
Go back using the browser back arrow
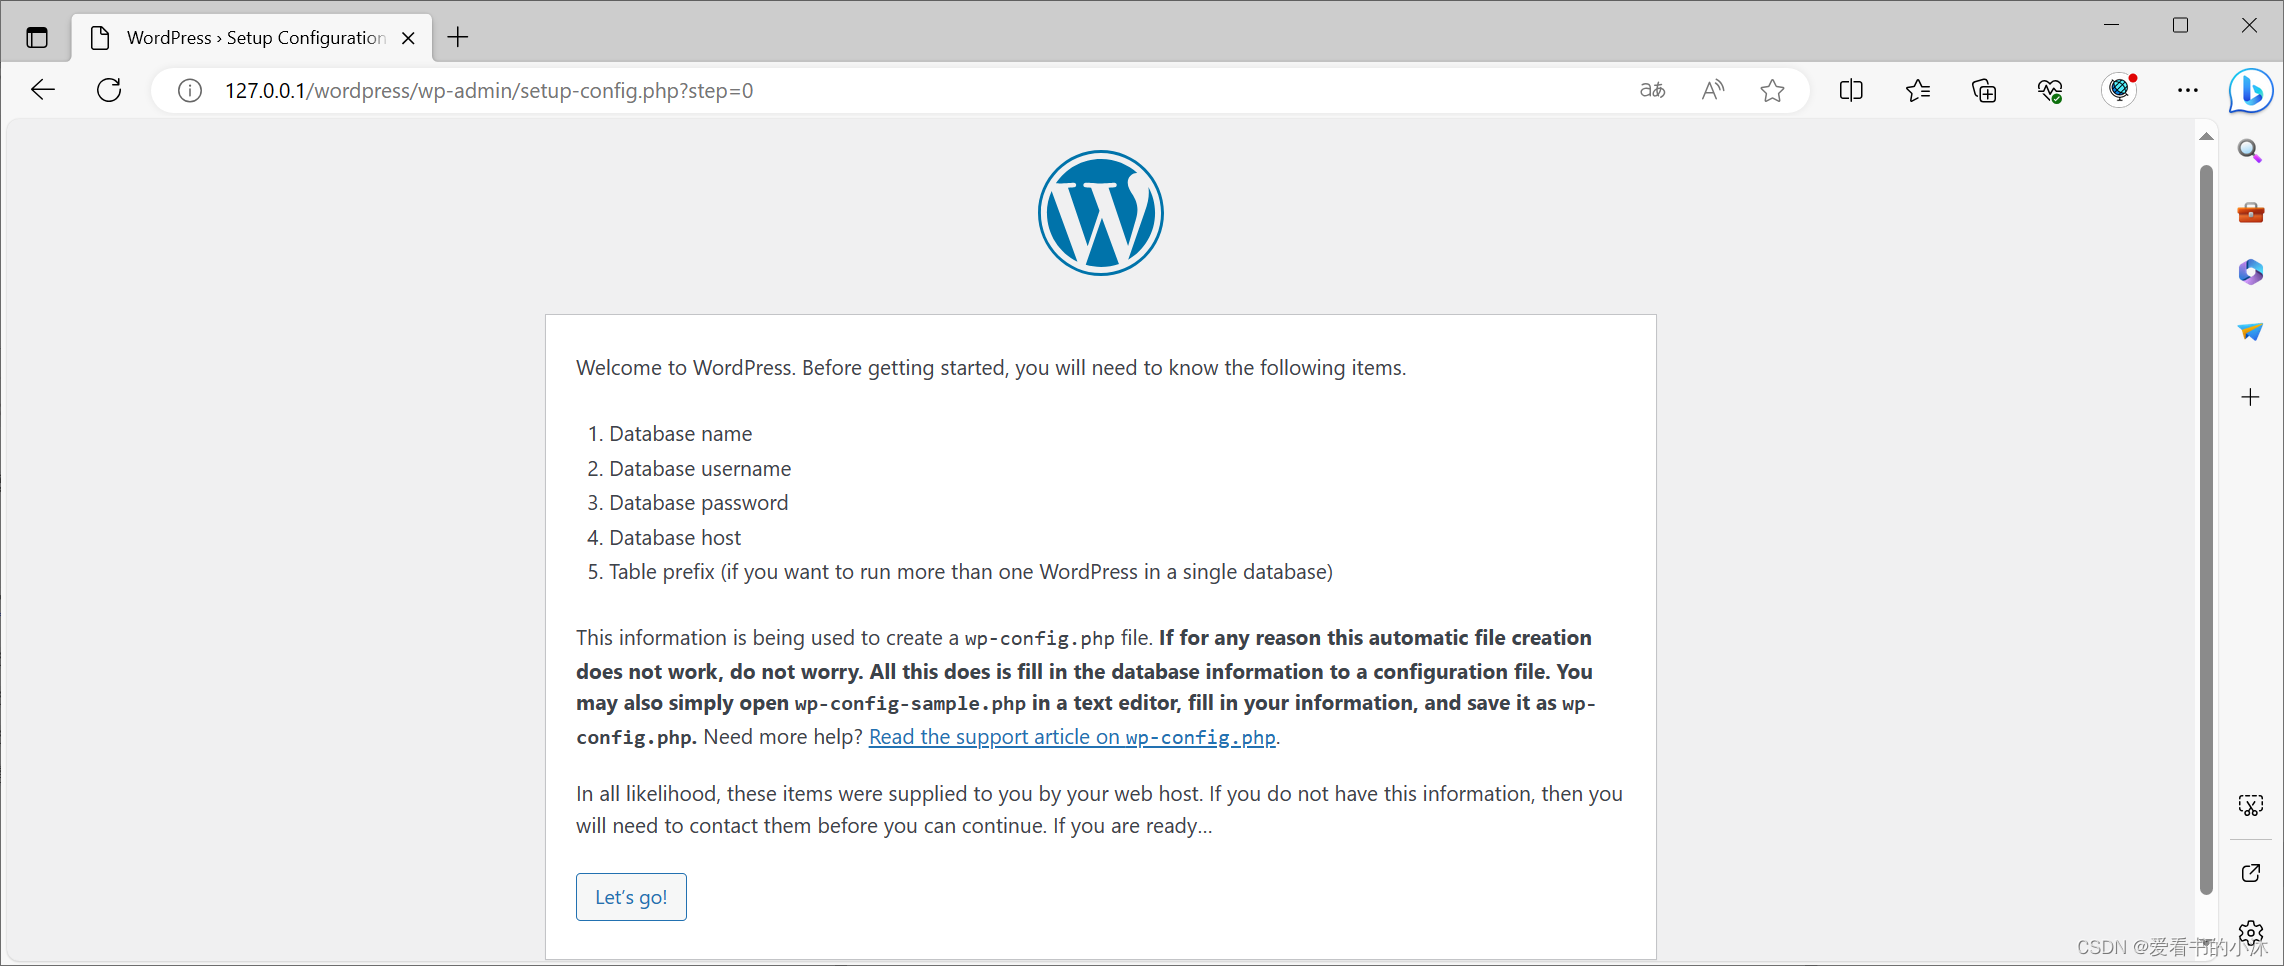(x=43, y=90)
